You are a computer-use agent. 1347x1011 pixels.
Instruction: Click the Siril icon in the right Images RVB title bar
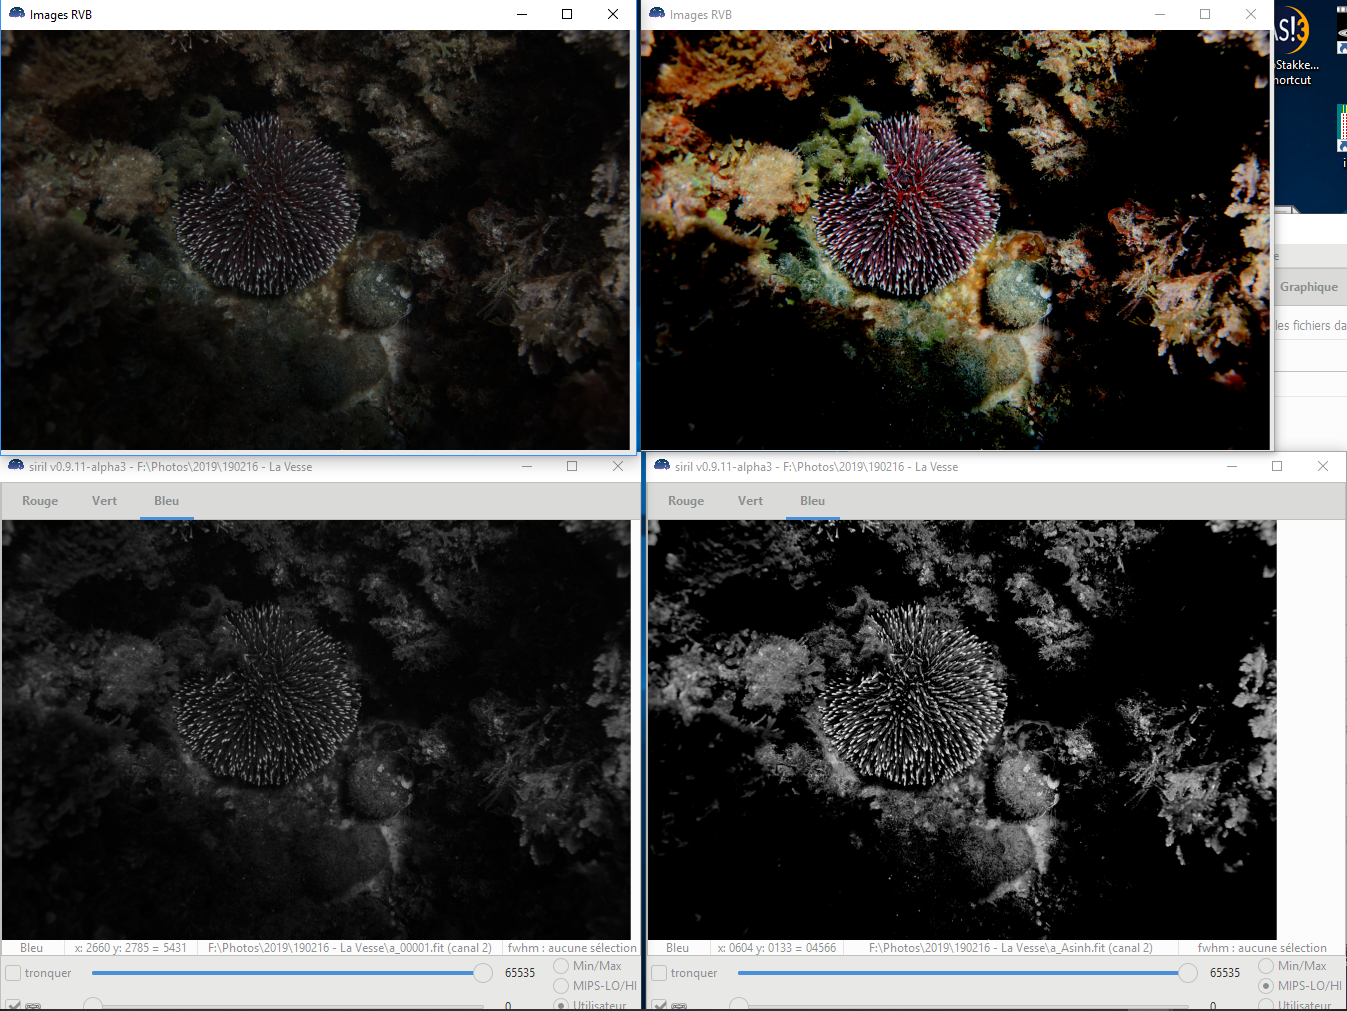(657, 13)
